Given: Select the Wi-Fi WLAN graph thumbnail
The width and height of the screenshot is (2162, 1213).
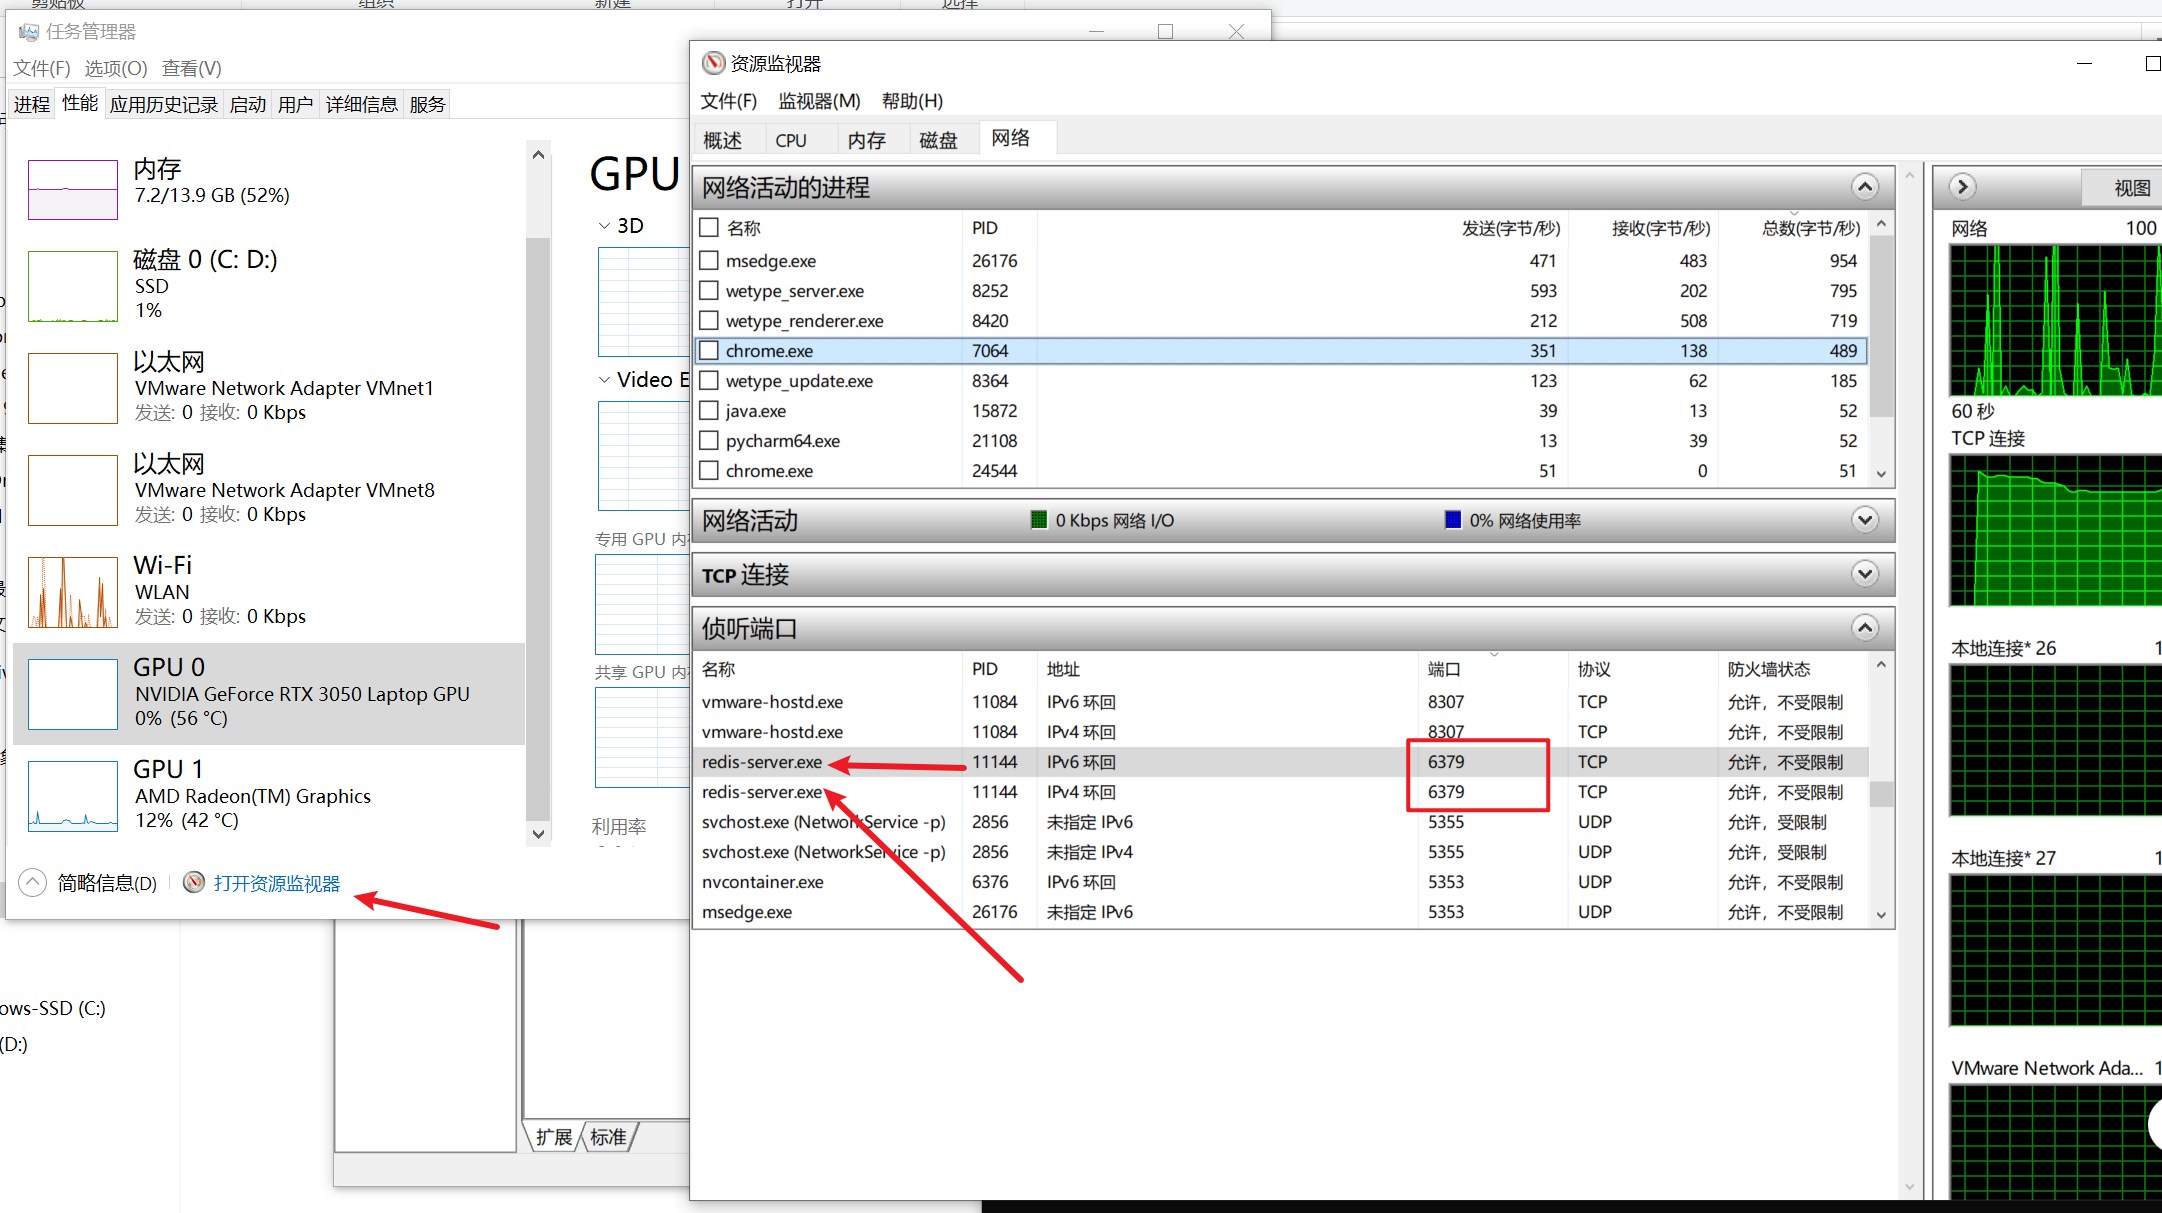Looking at the screenshot, I should point(73,592).
